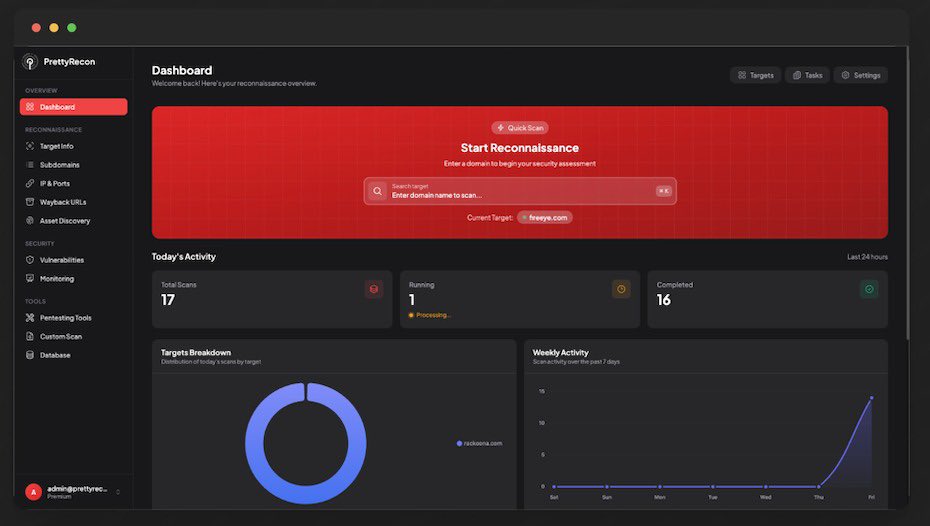Viewport: 930px width, 526px height.
Task: Click the Total Scans red stack icon
Action: point(374,289)
